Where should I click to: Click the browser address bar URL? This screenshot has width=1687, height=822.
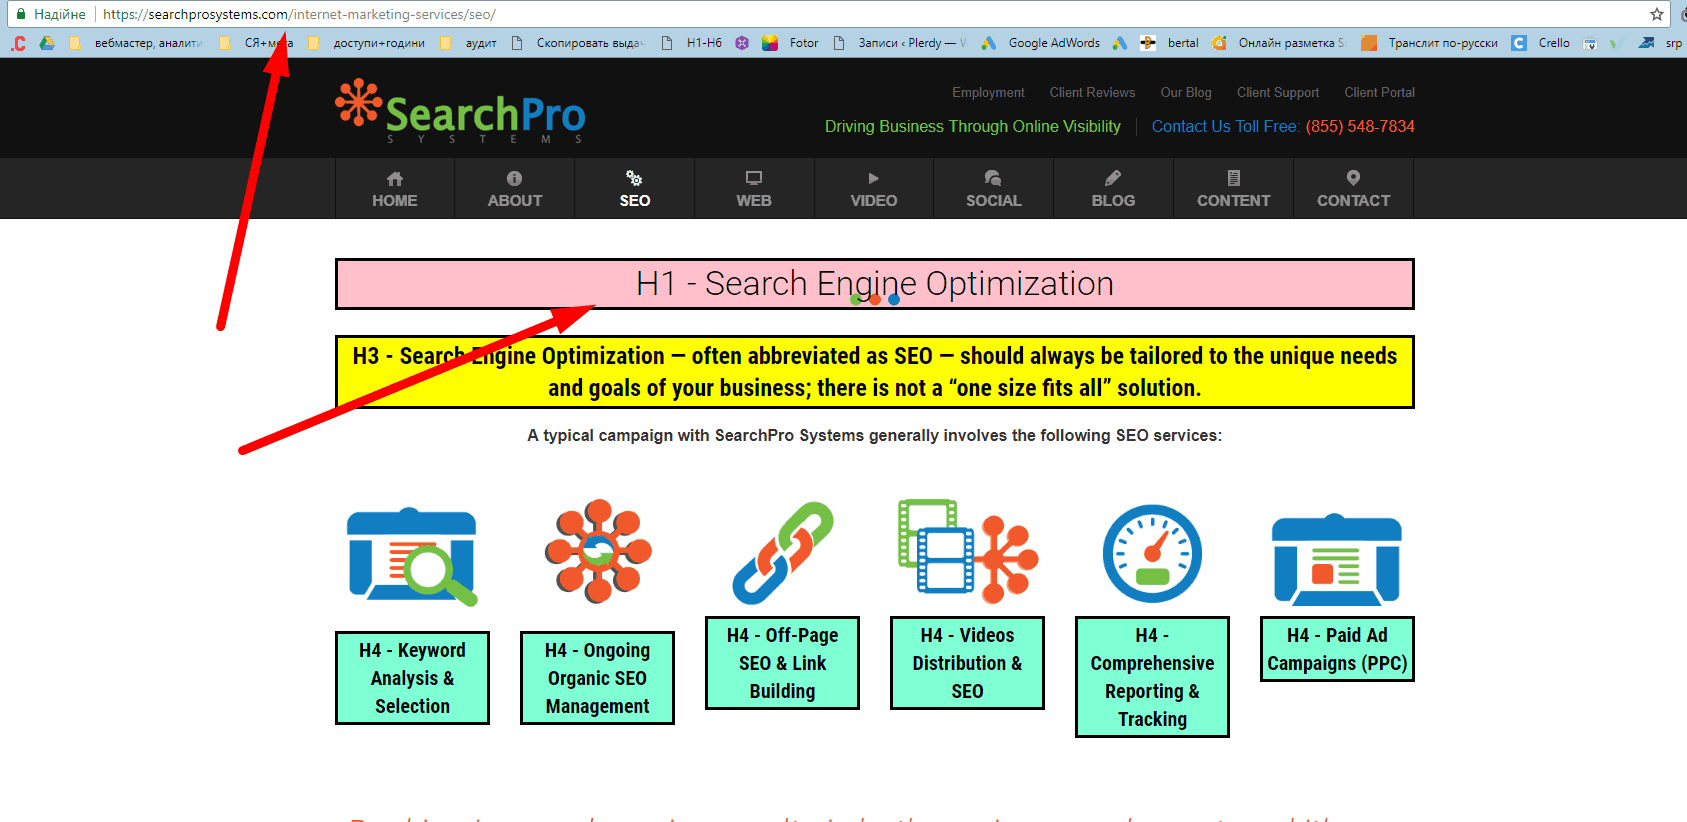pyautogui.click(x=299, y=14)
